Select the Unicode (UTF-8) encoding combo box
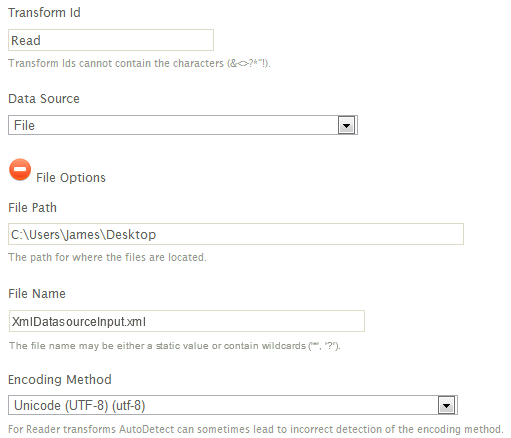 coord(233,405)
